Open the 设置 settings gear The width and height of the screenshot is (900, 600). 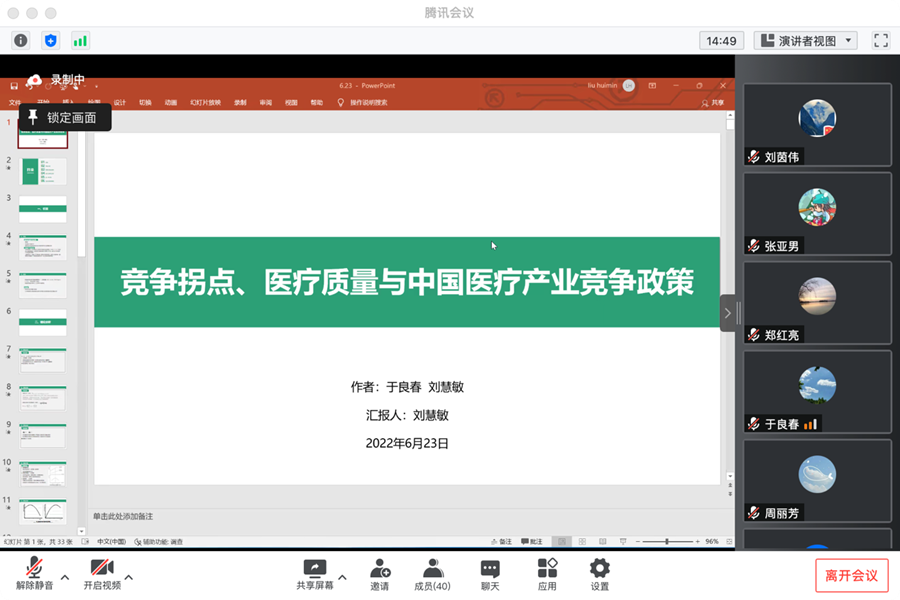pyautogui.click(x=599, y=574)
